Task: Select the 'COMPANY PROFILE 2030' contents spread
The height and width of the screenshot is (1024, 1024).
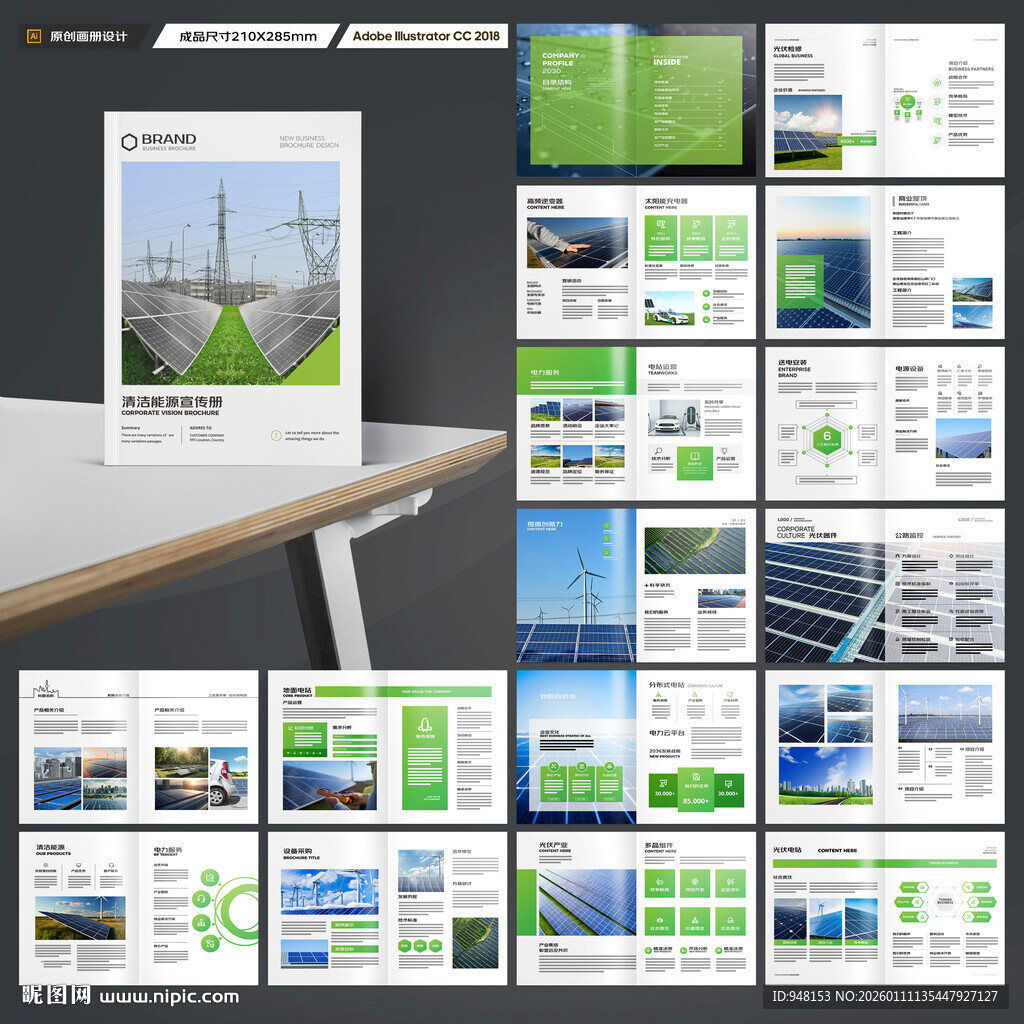Action: [636, 100]
